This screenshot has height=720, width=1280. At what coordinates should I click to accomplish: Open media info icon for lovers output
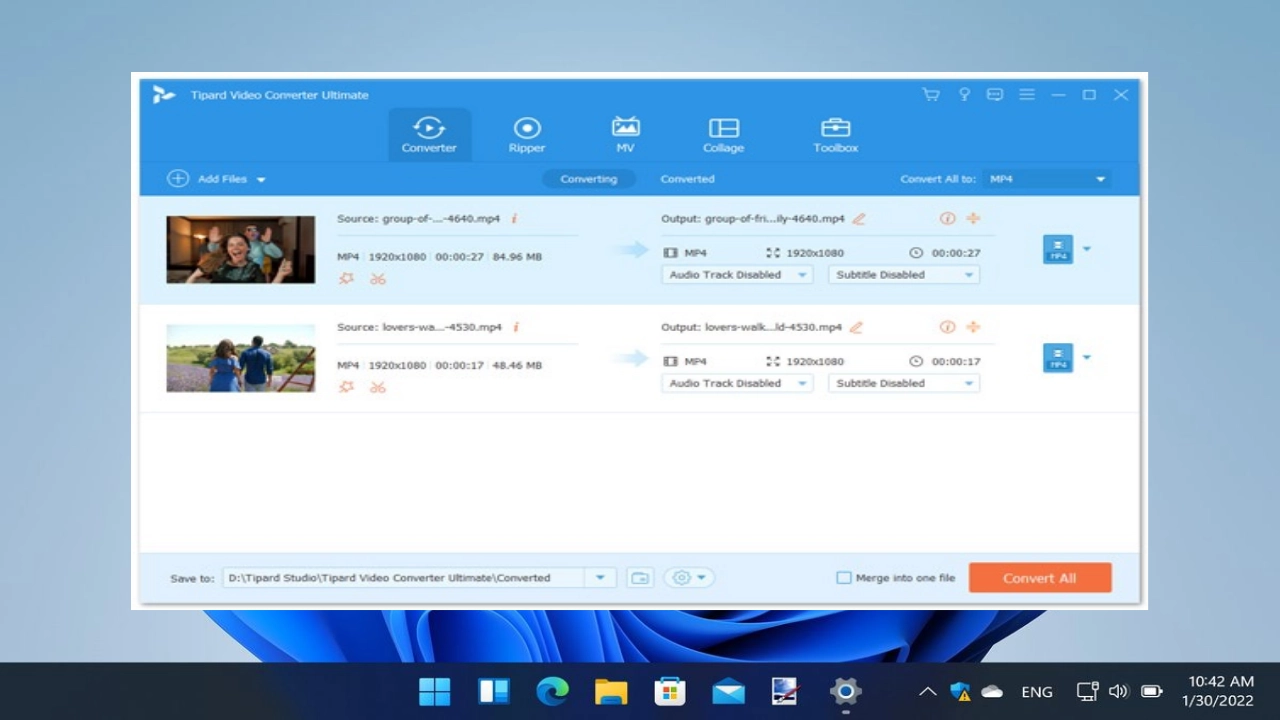tap(947, 327)
